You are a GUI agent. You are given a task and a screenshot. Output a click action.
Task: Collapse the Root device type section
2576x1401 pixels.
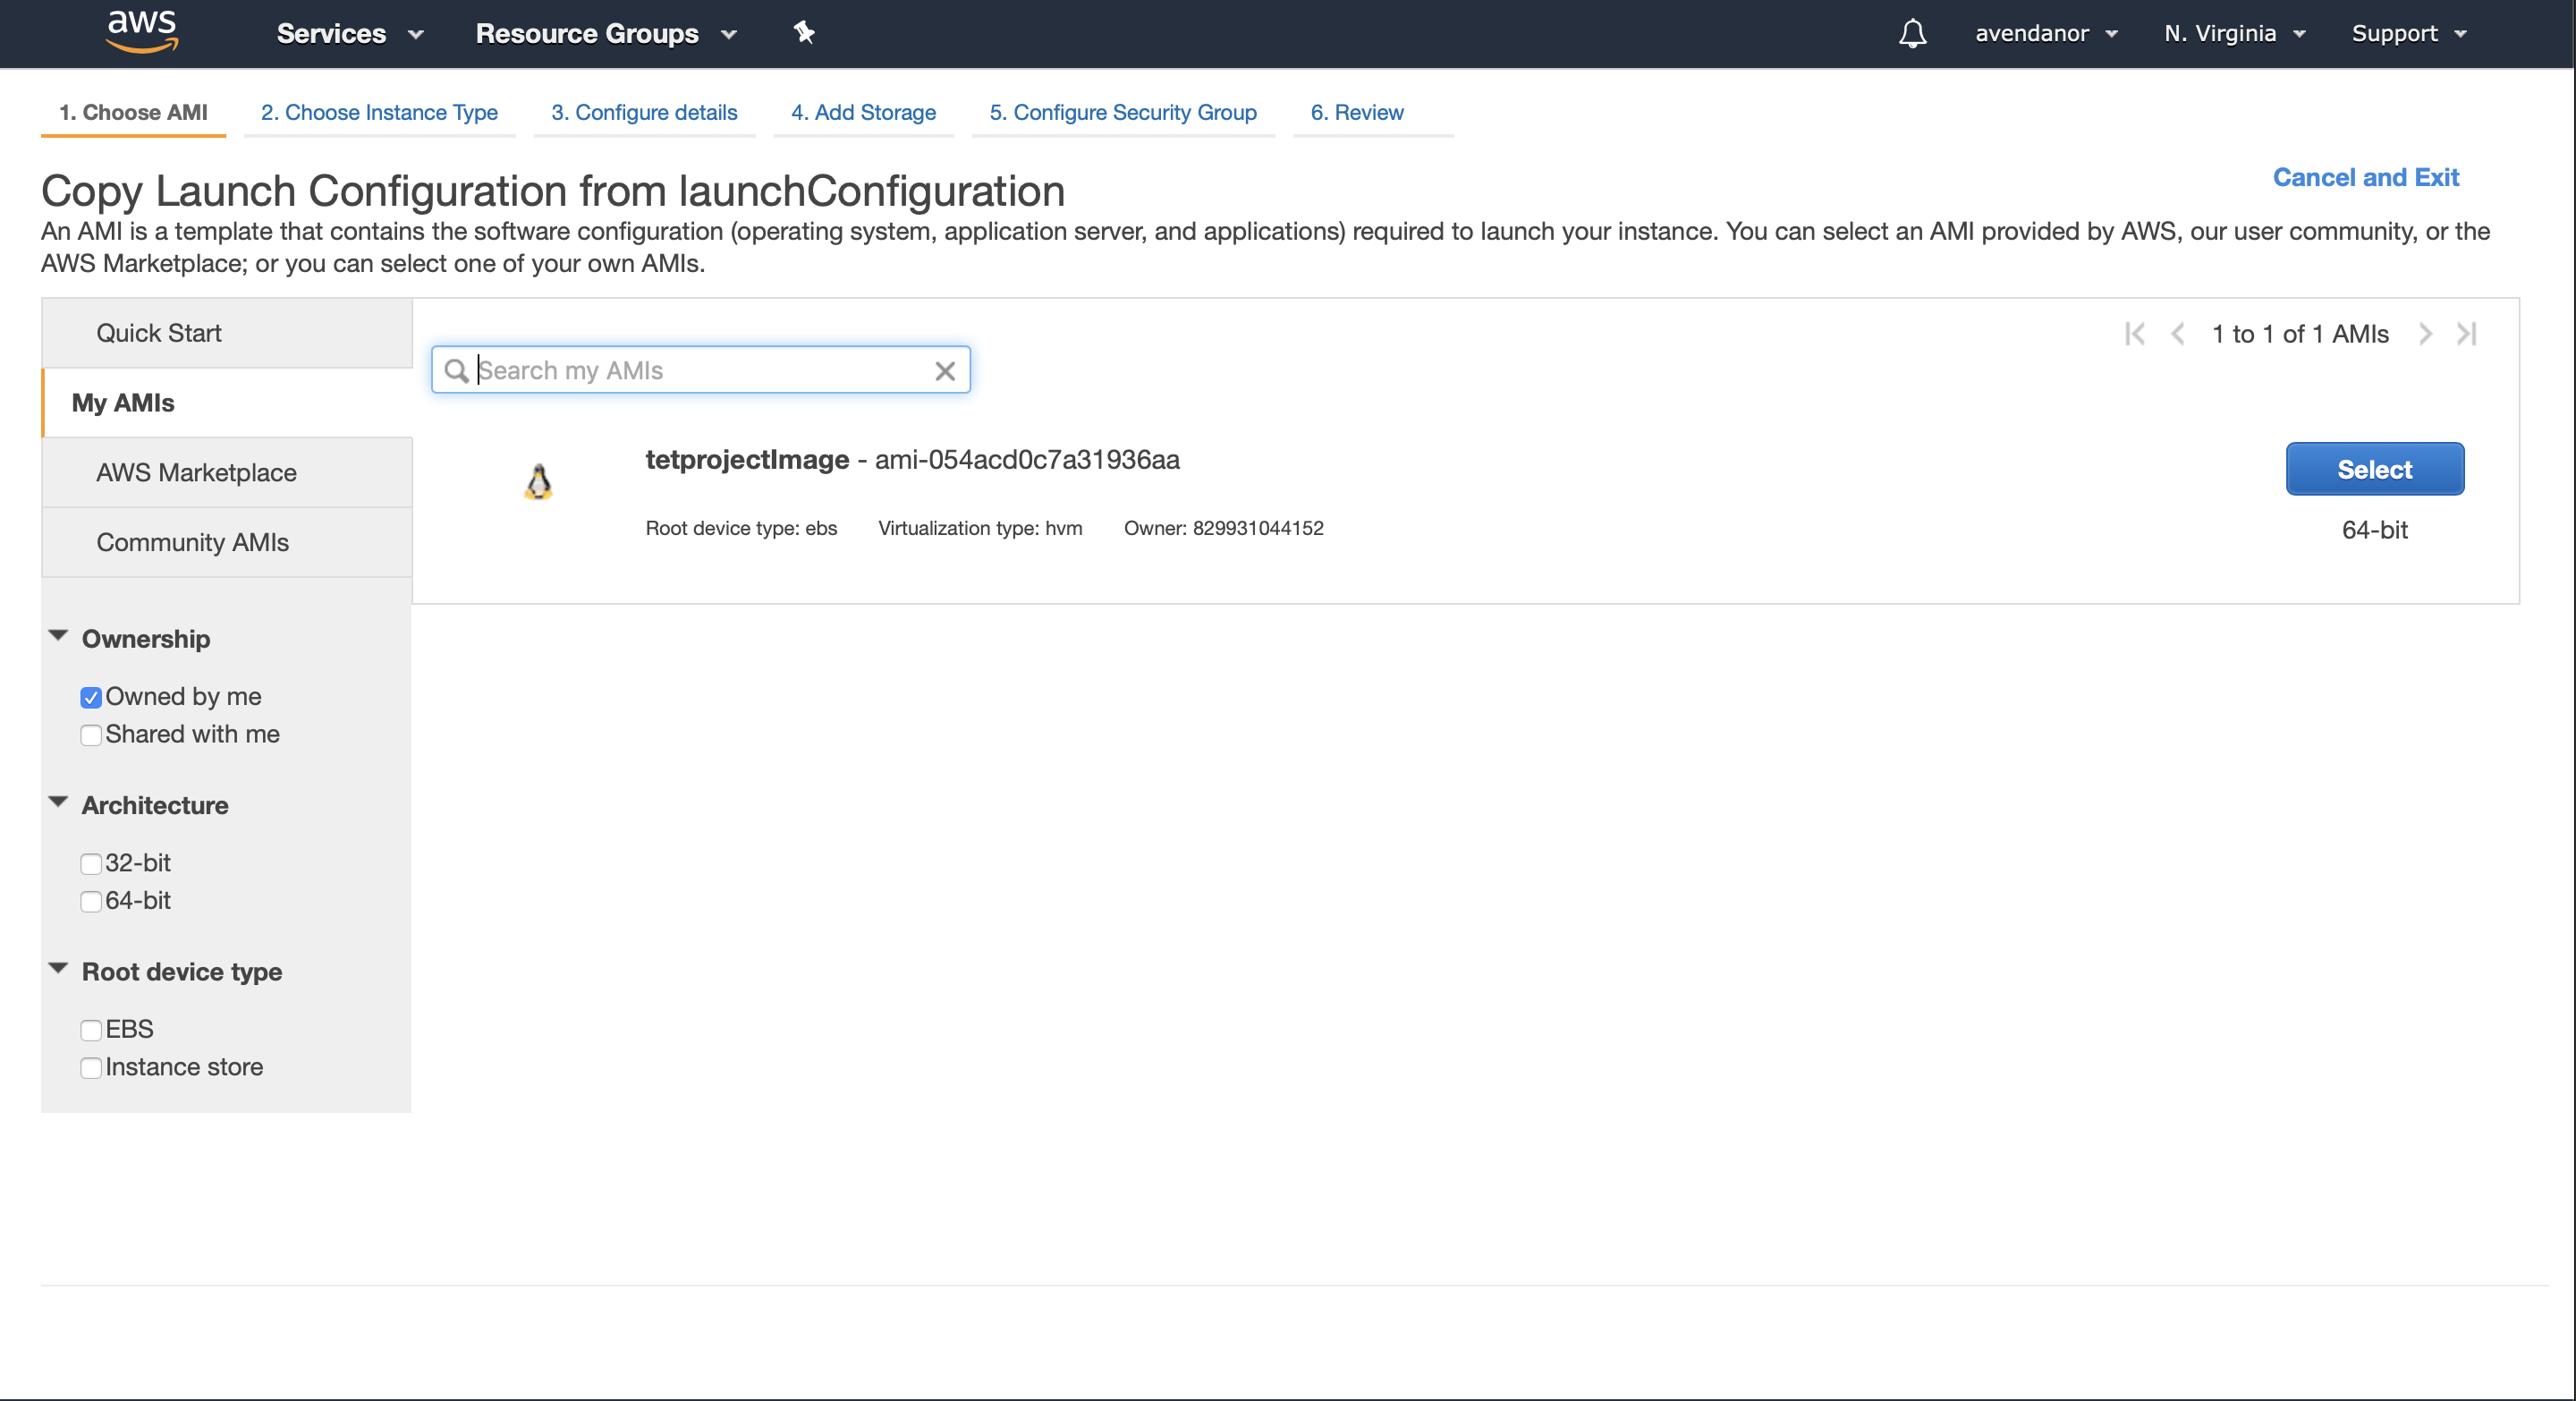point(58,970)
